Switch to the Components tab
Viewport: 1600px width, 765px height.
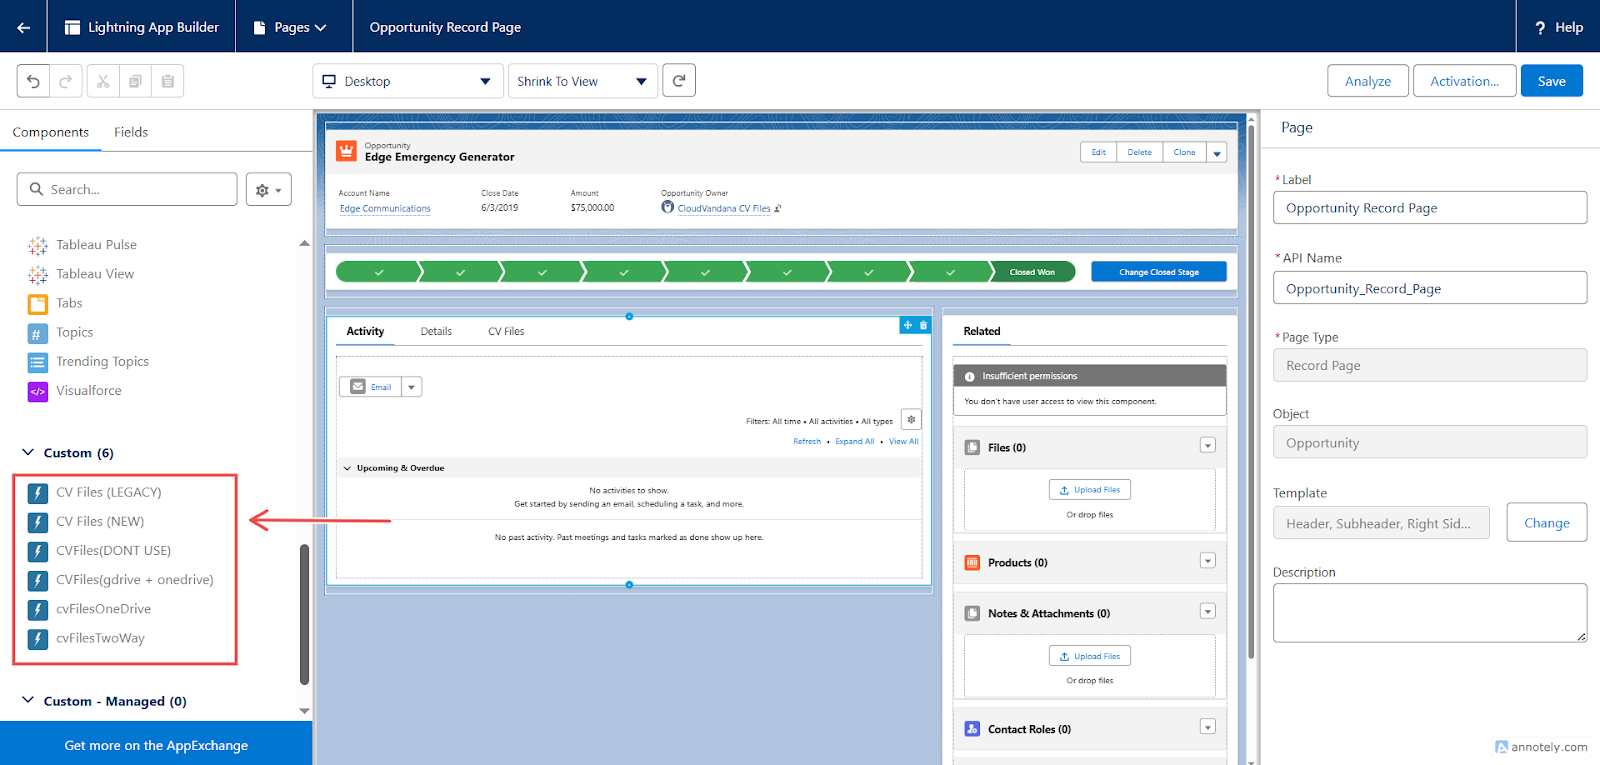pyautogui.click(x=51, y=132)
